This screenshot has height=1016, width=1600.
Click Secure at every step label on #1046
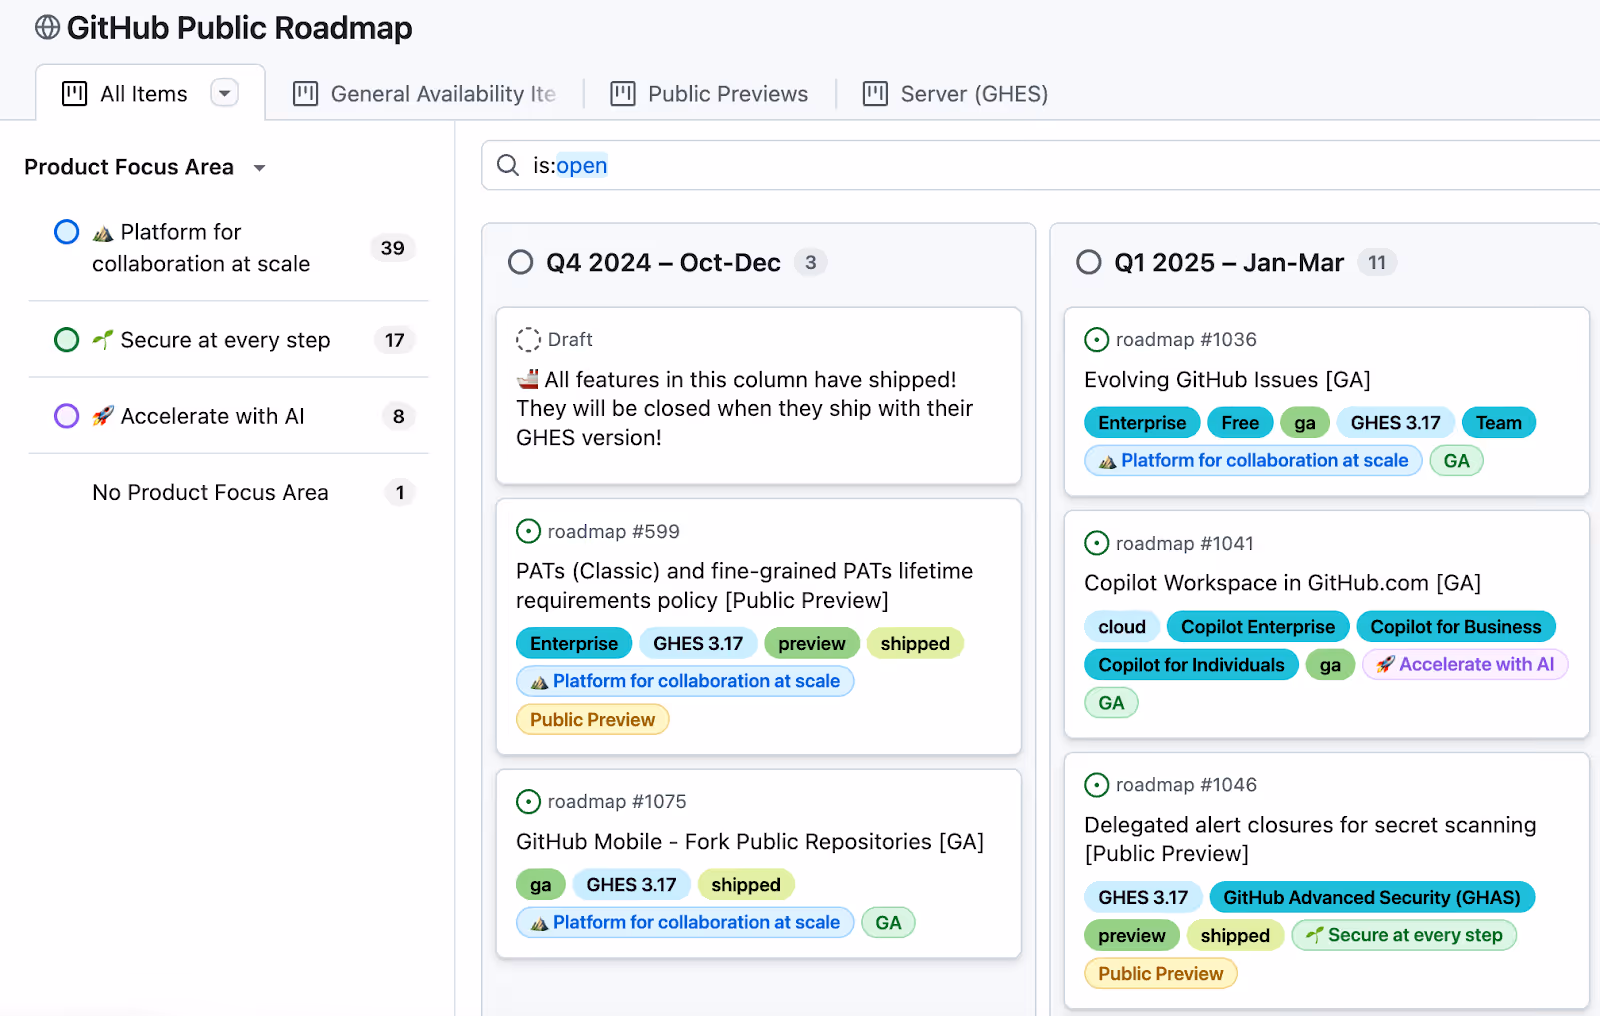(1404, 935)
